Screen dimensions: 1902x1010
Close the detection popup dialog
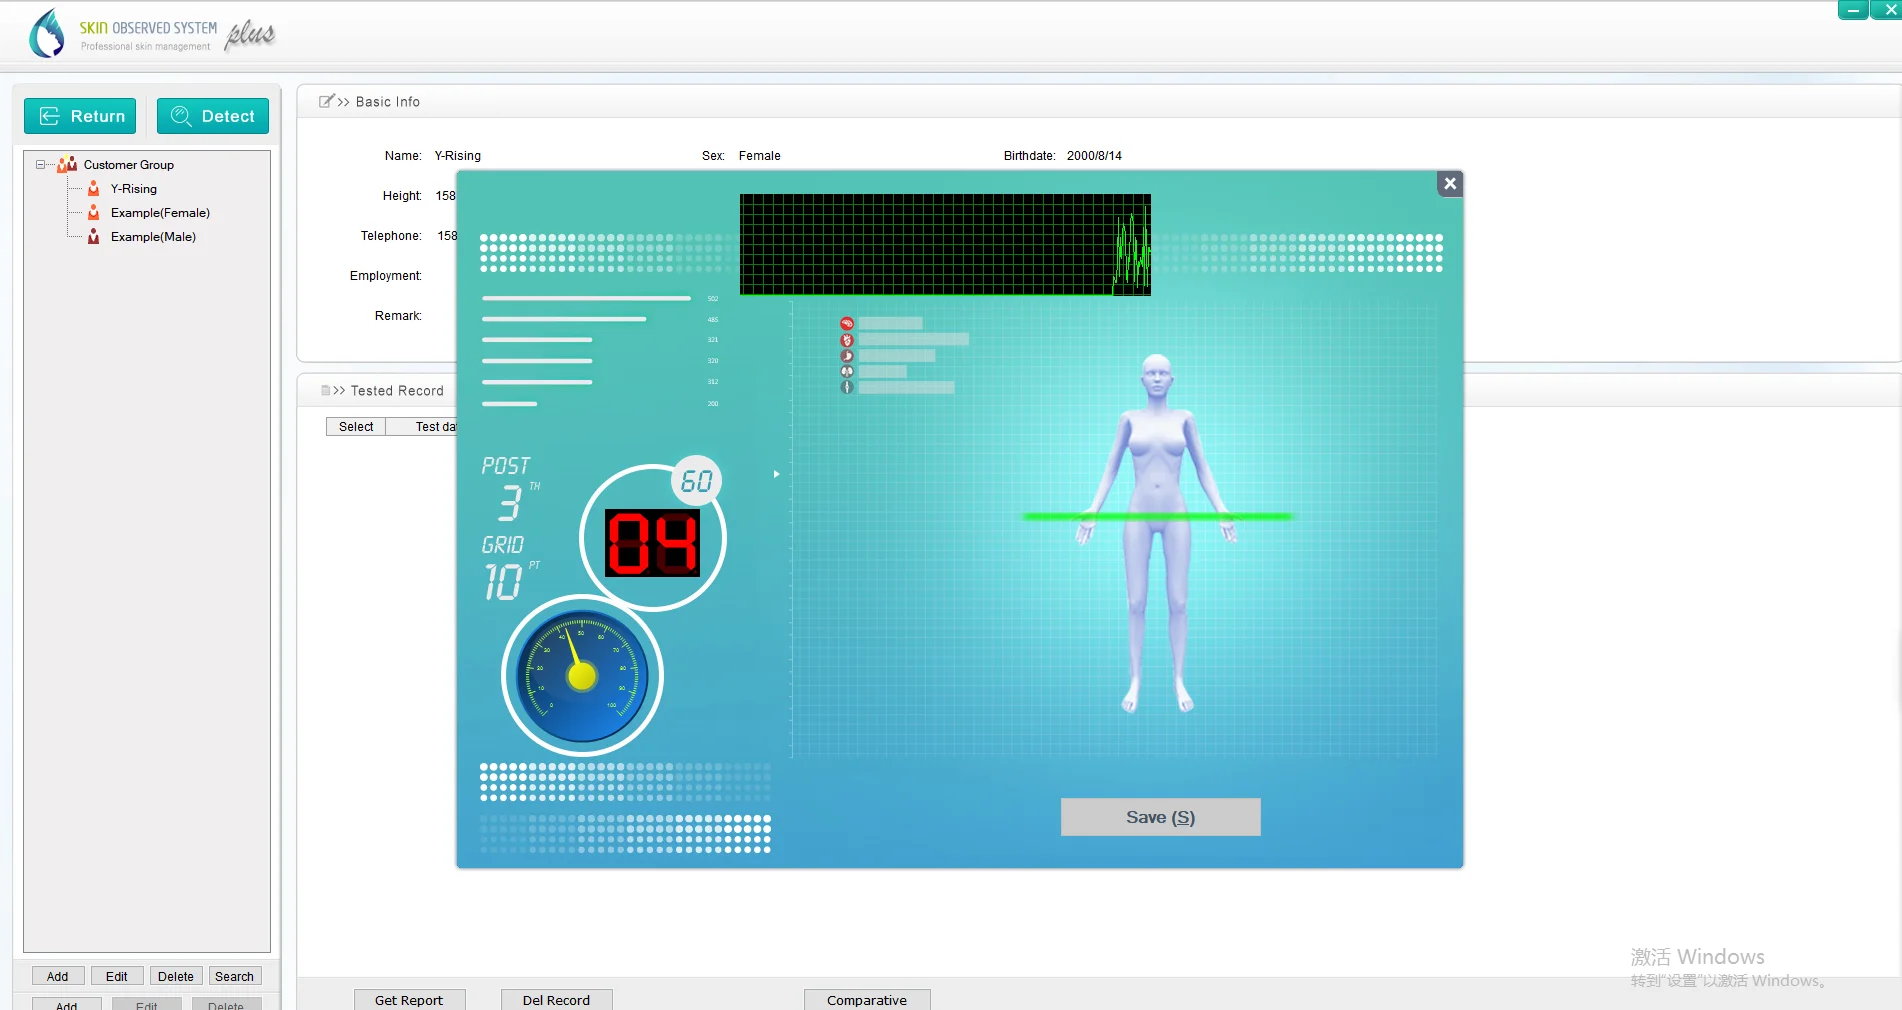tap(1449, 184)
